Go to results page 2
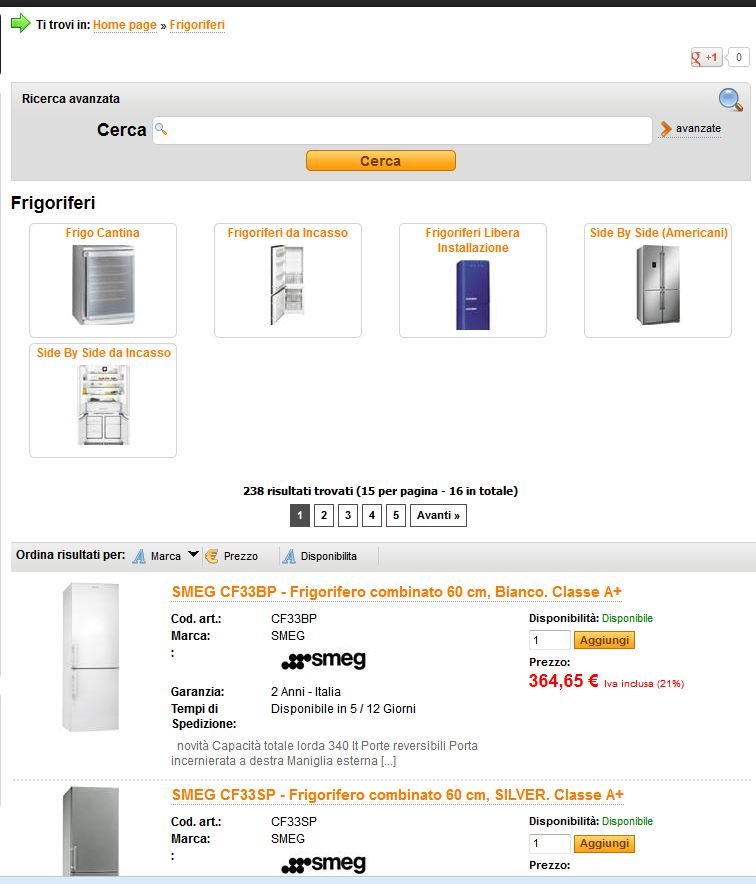Screen dimensions: 756x884 [324, 516]
